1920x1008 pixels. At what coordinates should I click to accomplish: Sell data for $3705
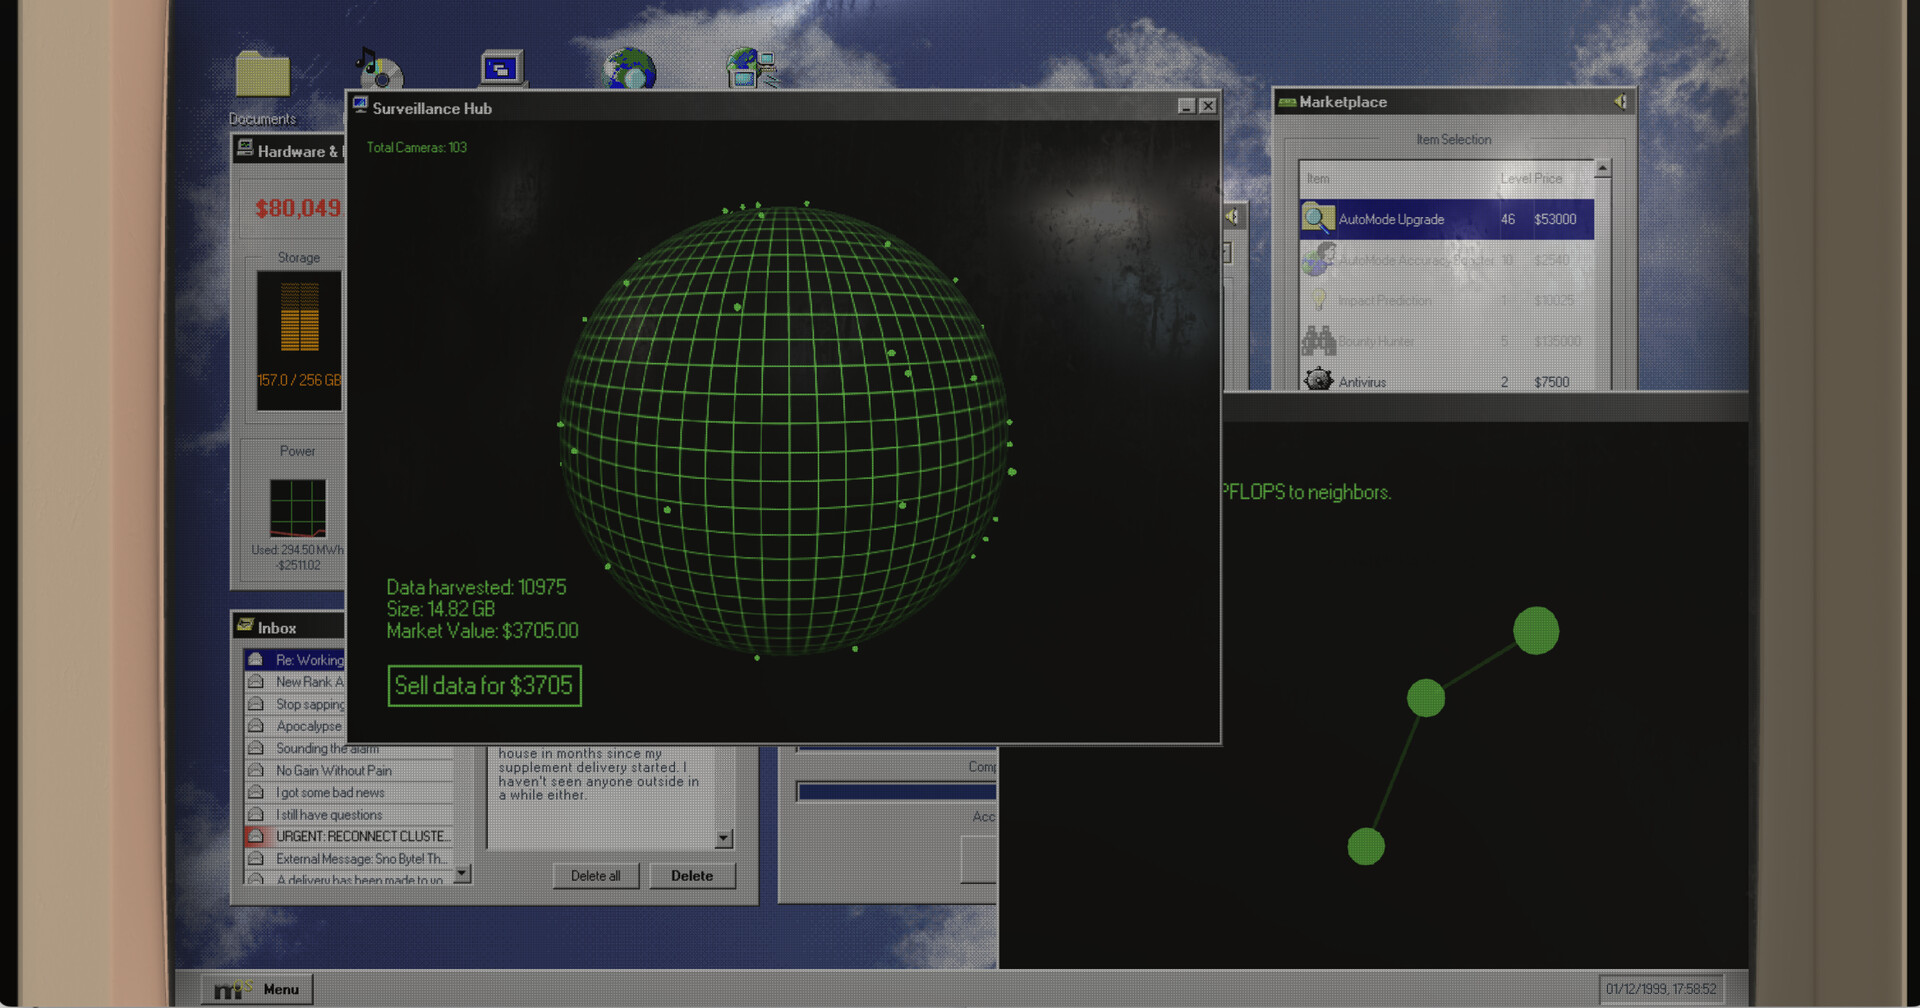(484, 686)
